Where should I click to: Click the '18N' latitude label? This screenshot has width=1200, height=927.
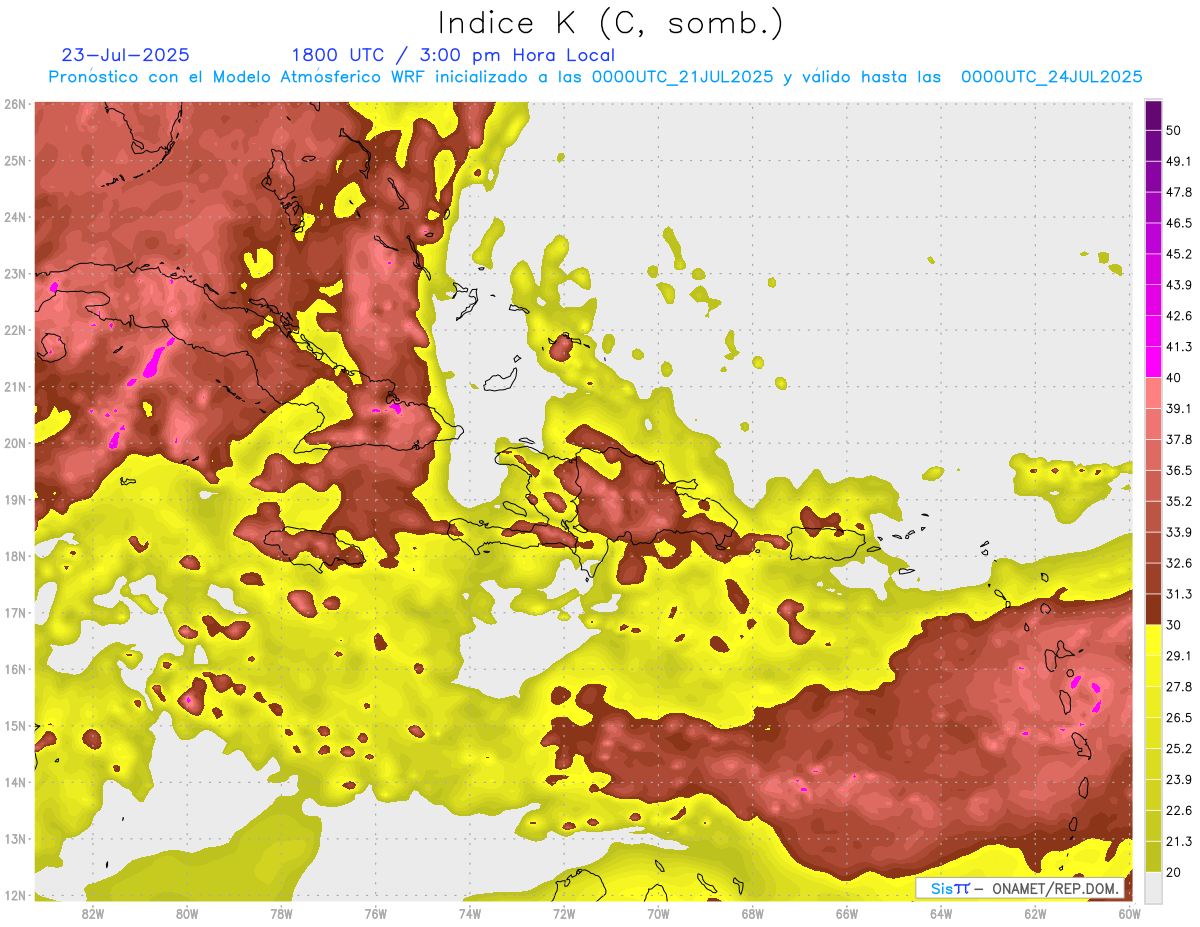(x=15, y=556)
